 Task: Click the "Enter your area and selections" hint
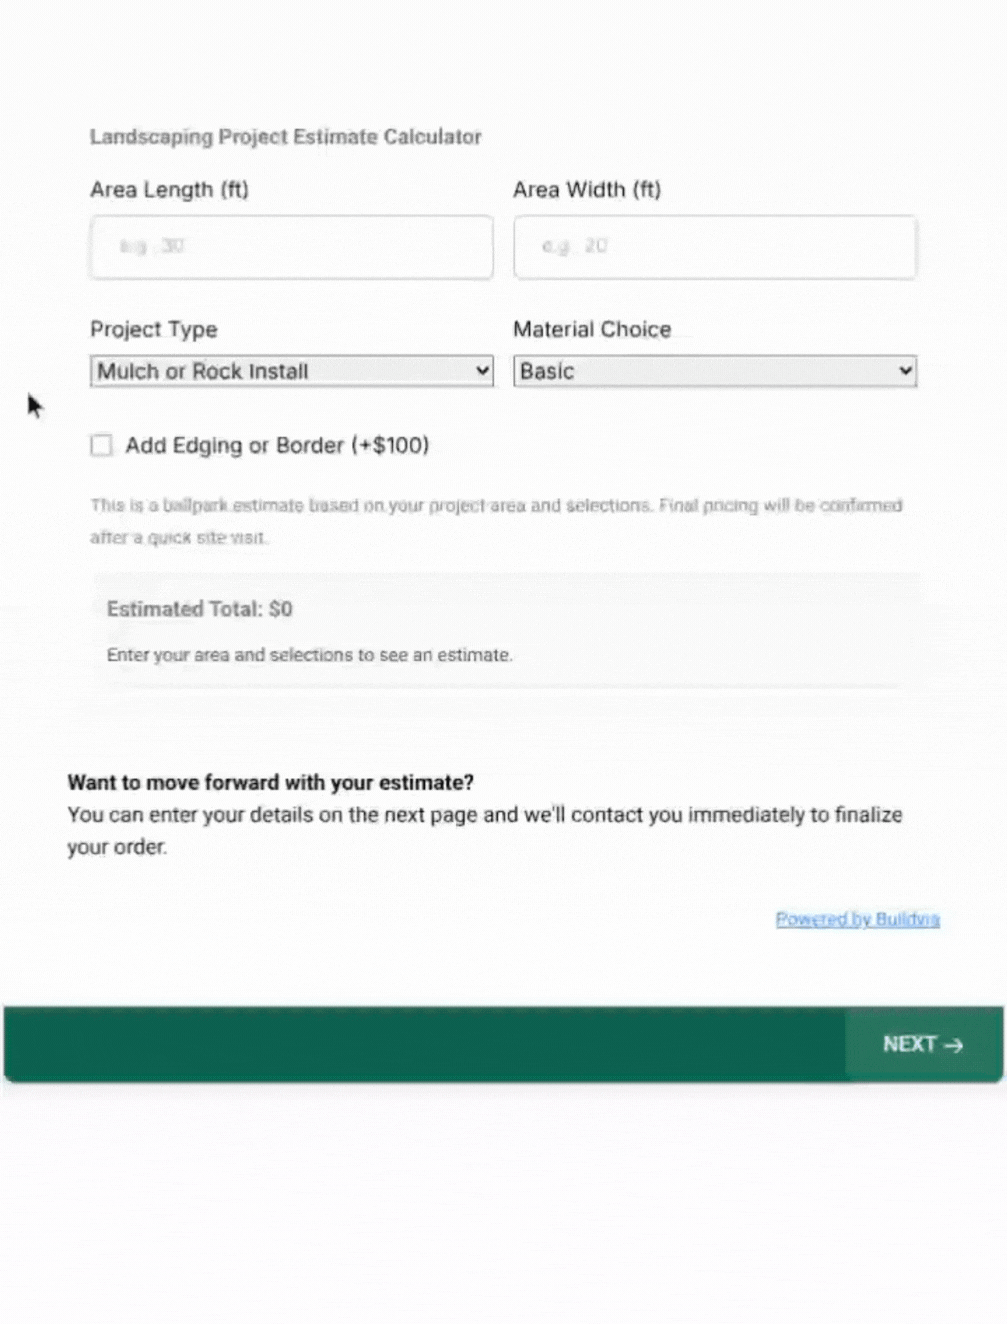tap(309, 655)
